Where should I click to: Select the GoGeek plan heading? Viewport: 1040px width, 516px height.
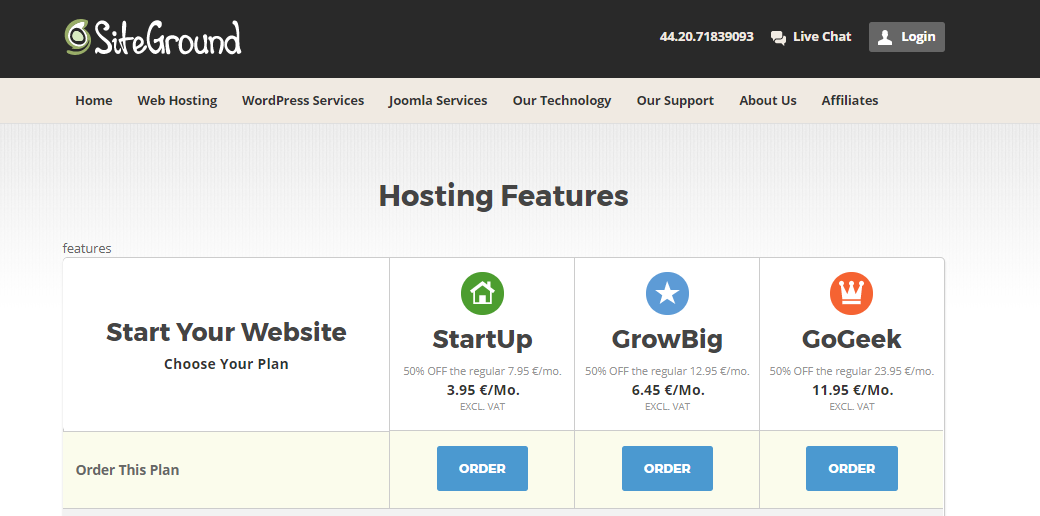(x=851, y=339)
